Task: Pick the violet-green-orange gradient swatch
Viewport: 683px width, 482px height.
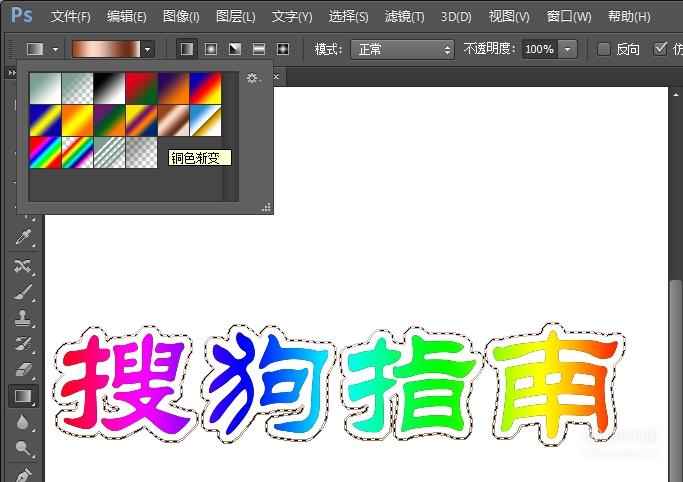Action: click(109, 121)
